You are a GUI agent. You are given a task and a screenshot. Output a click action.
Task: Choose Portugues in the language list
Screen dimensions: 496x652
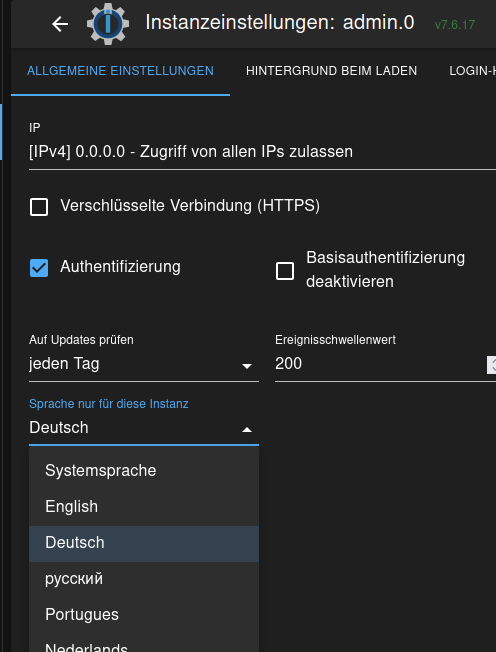[x=144, y=615]
